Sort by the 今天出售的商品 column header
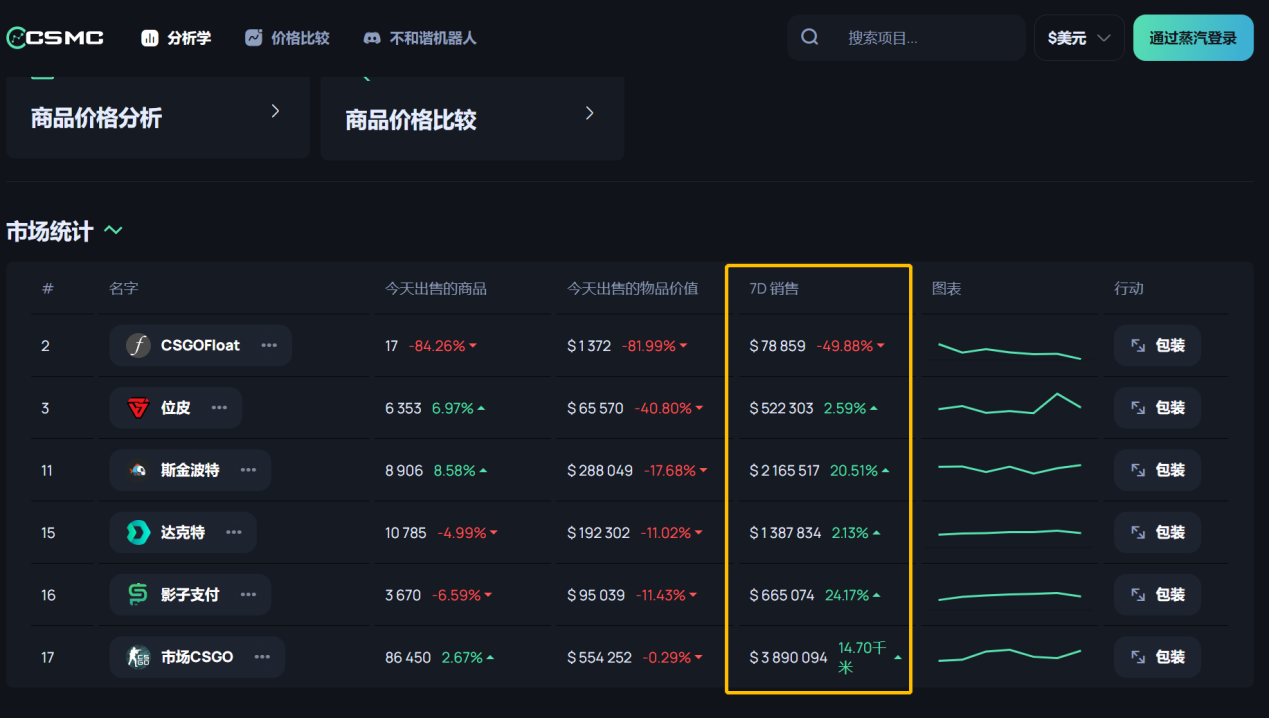Image resolution: width=1269 pixels, height=718 pixels. (x=436, y=288)
